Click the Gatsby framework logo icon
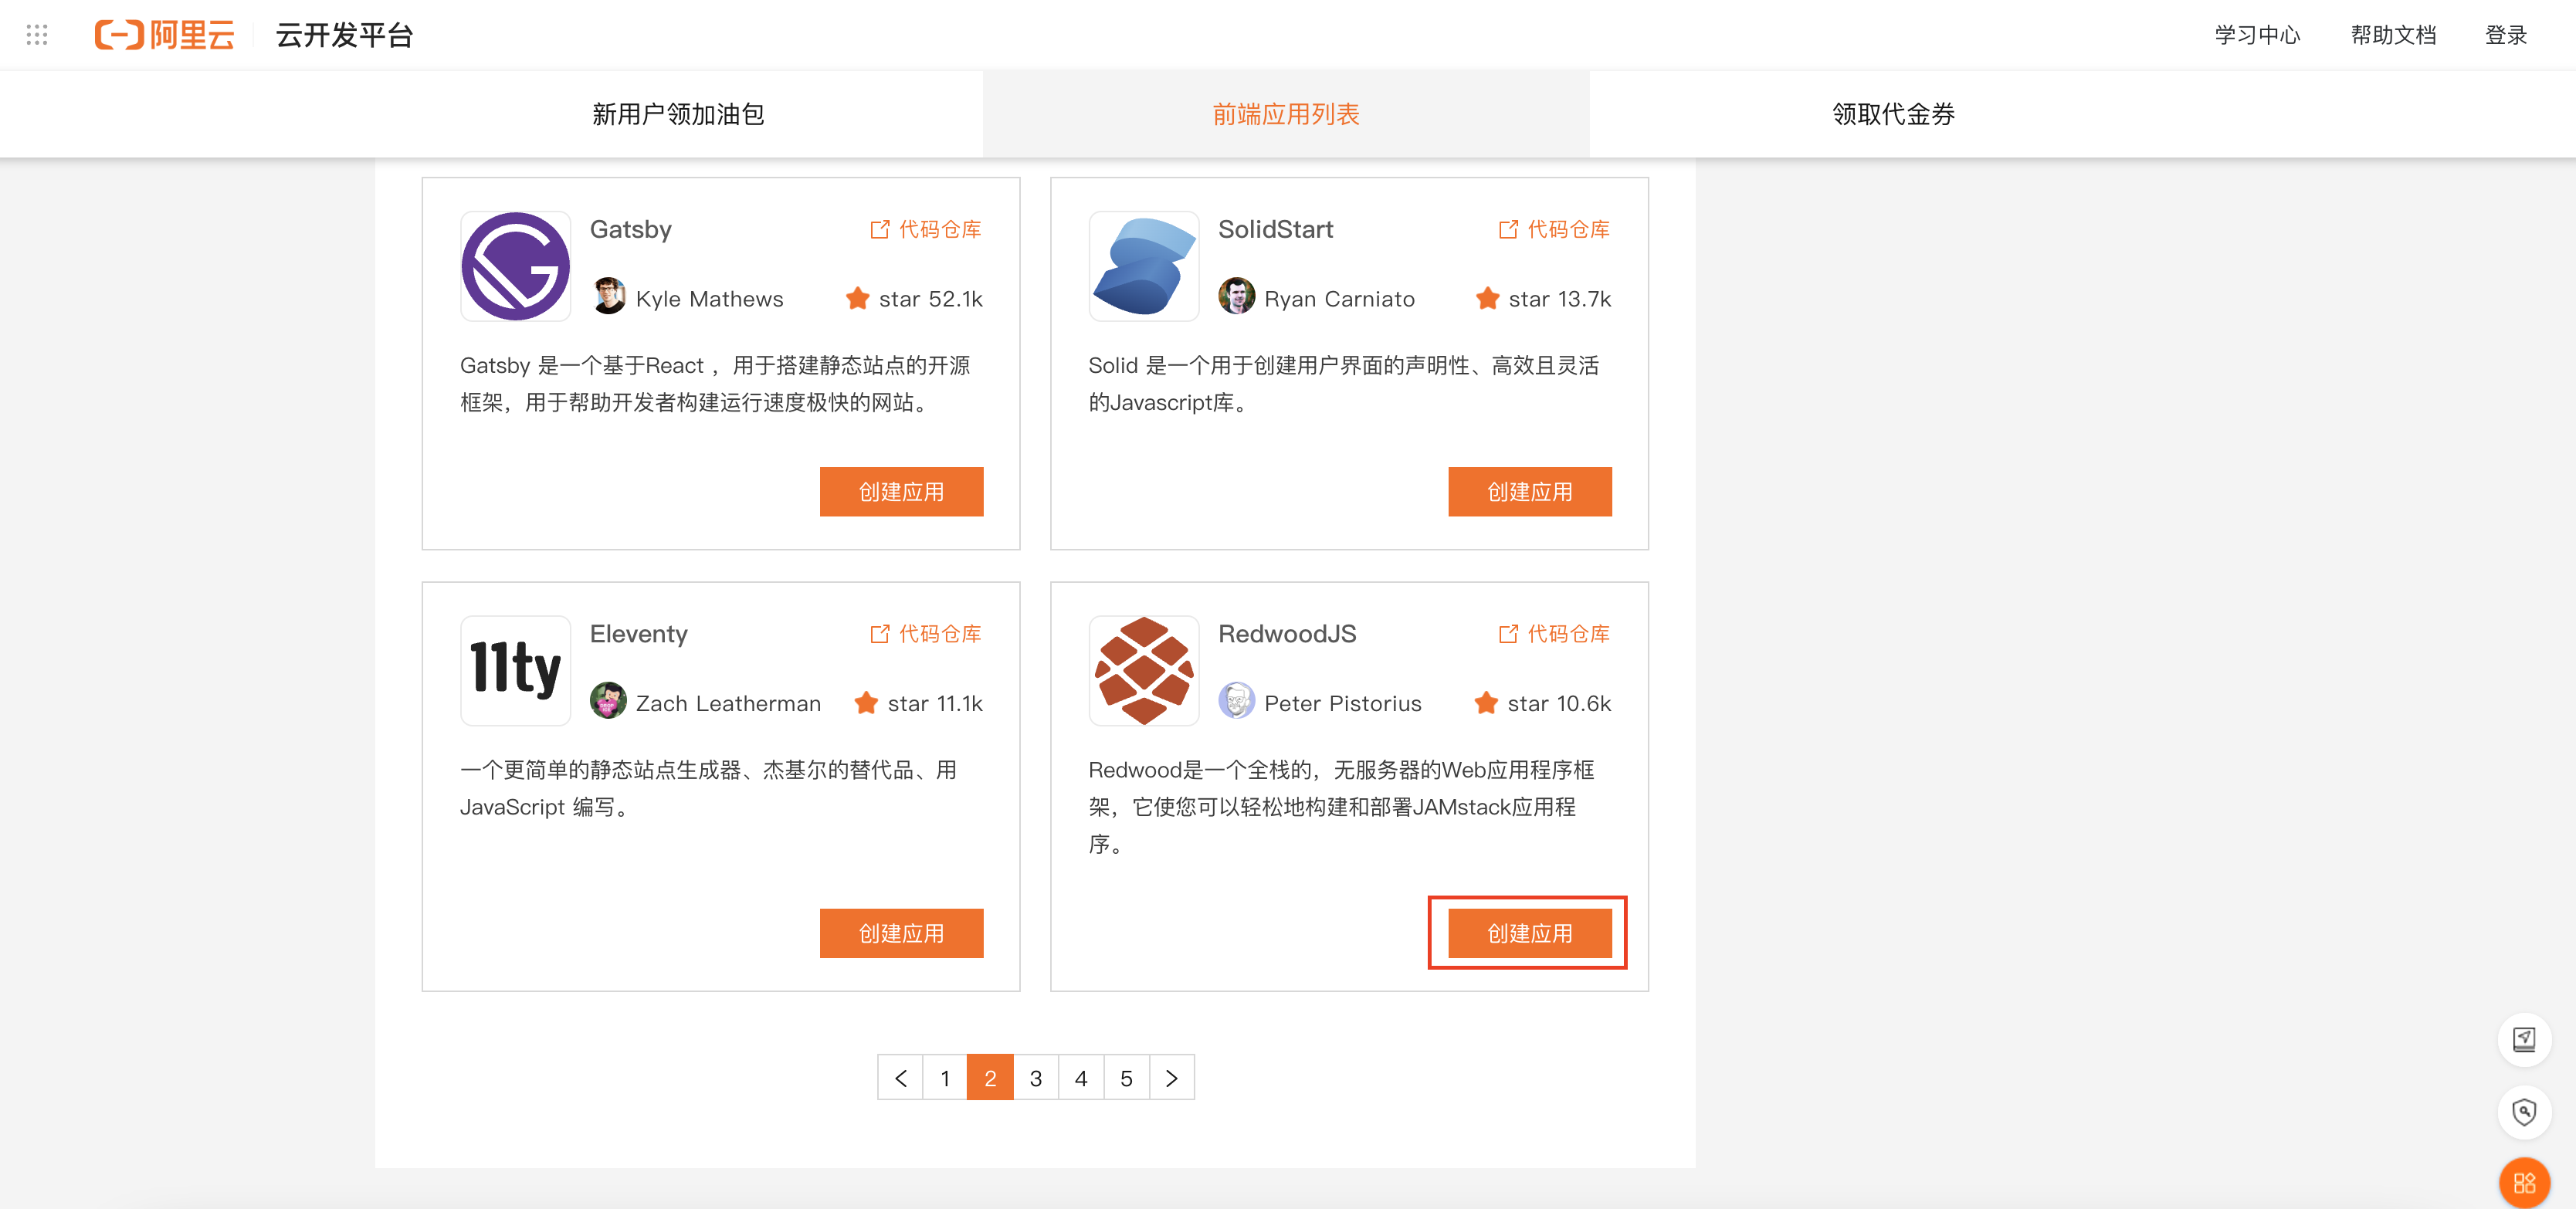2576x1209 pixels. click(x=515, y=266)
